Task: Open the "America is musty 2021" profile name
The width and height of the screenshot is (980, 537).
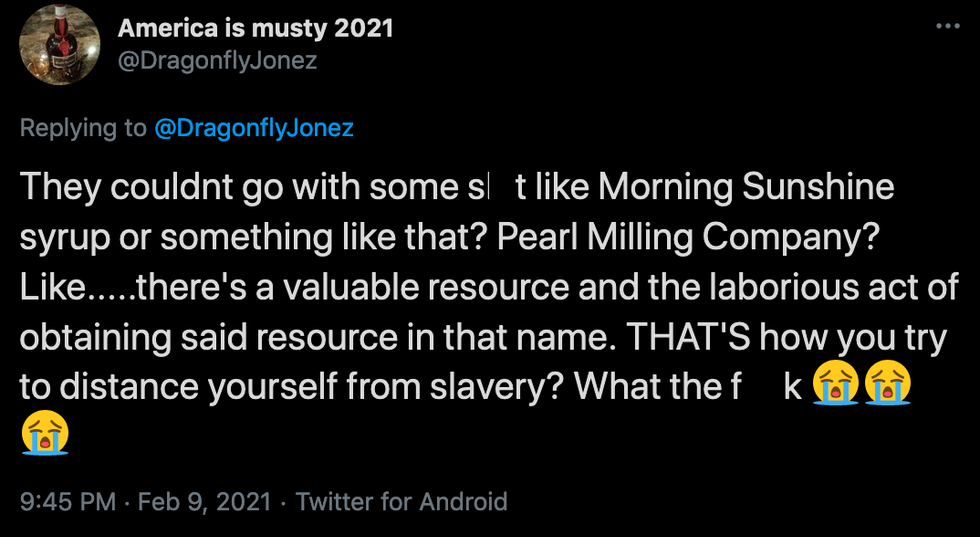Action: 256,27
